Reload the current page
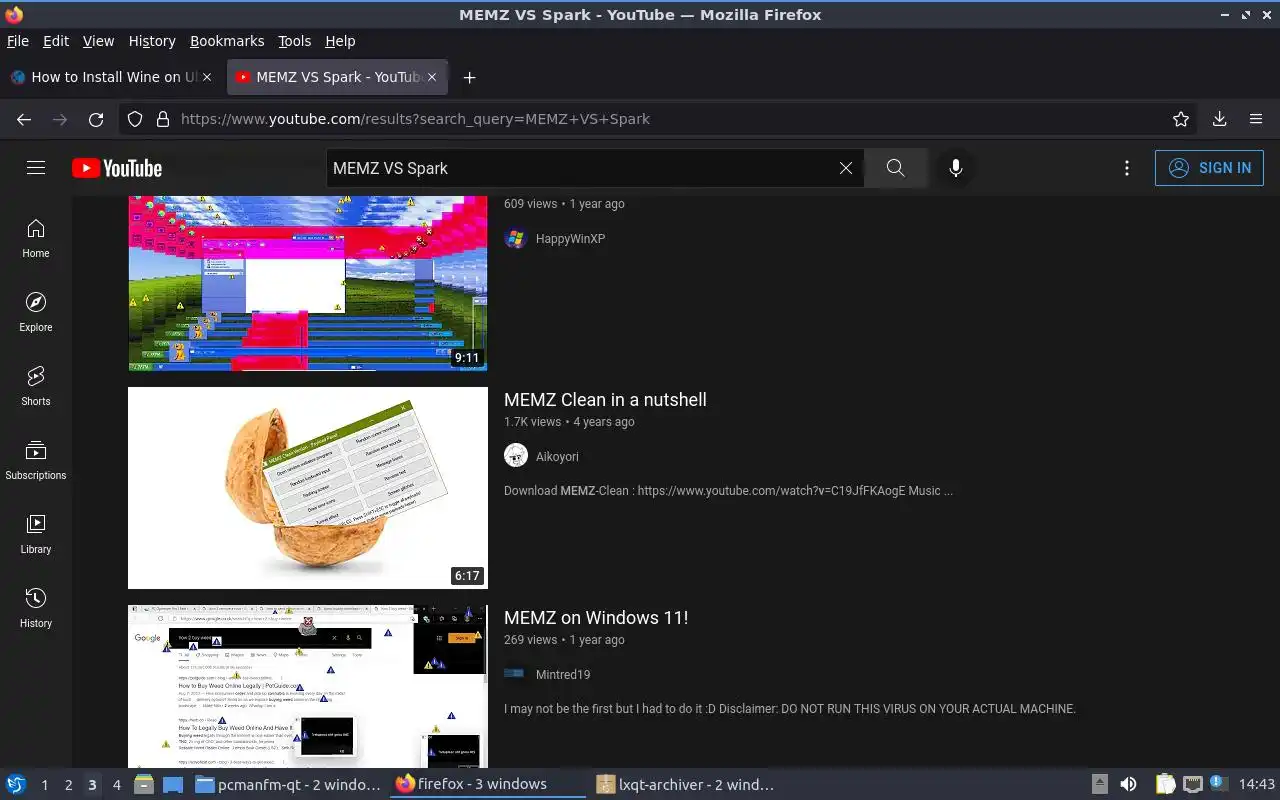Viewport: 1280px width, 800px height. tap(96, 119)
